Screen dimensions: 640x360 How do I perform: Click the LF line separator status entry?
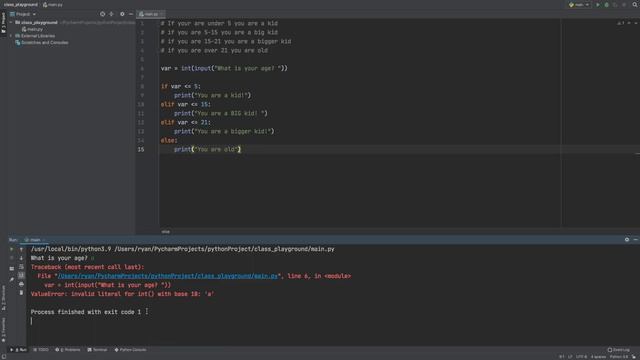[570, 357]
